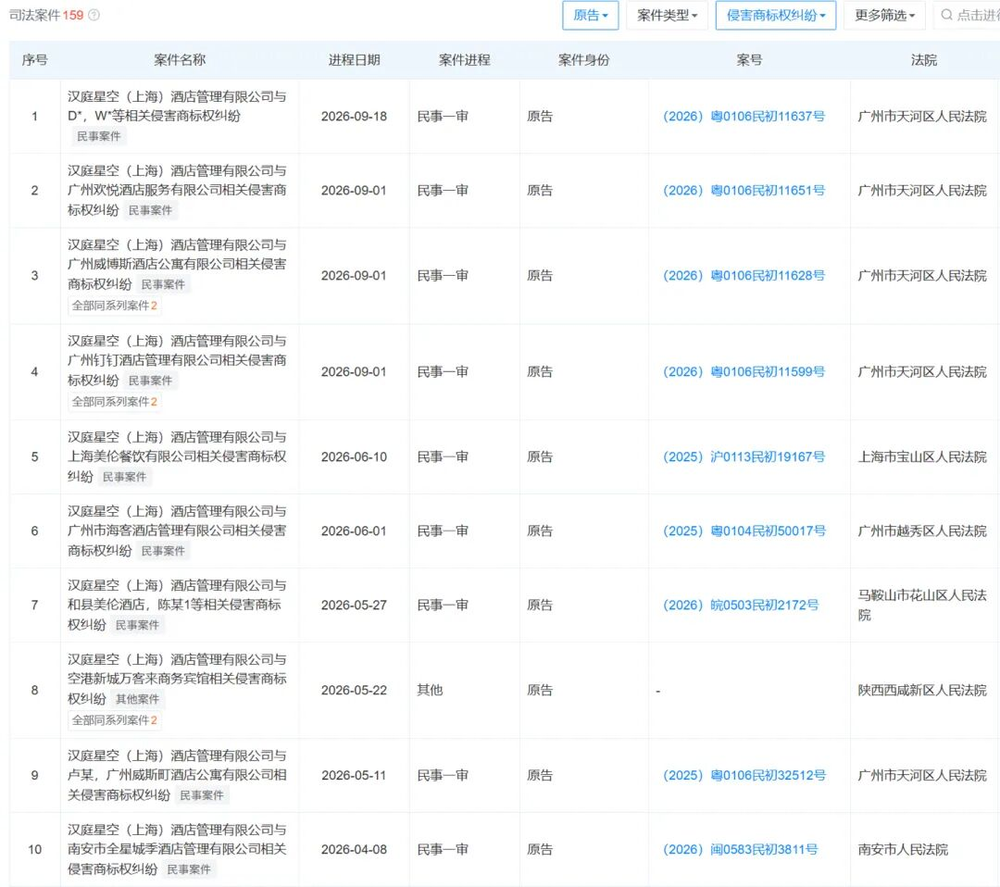Click date 2026-06-10
1000x887 pixels.
coord(354,457)
